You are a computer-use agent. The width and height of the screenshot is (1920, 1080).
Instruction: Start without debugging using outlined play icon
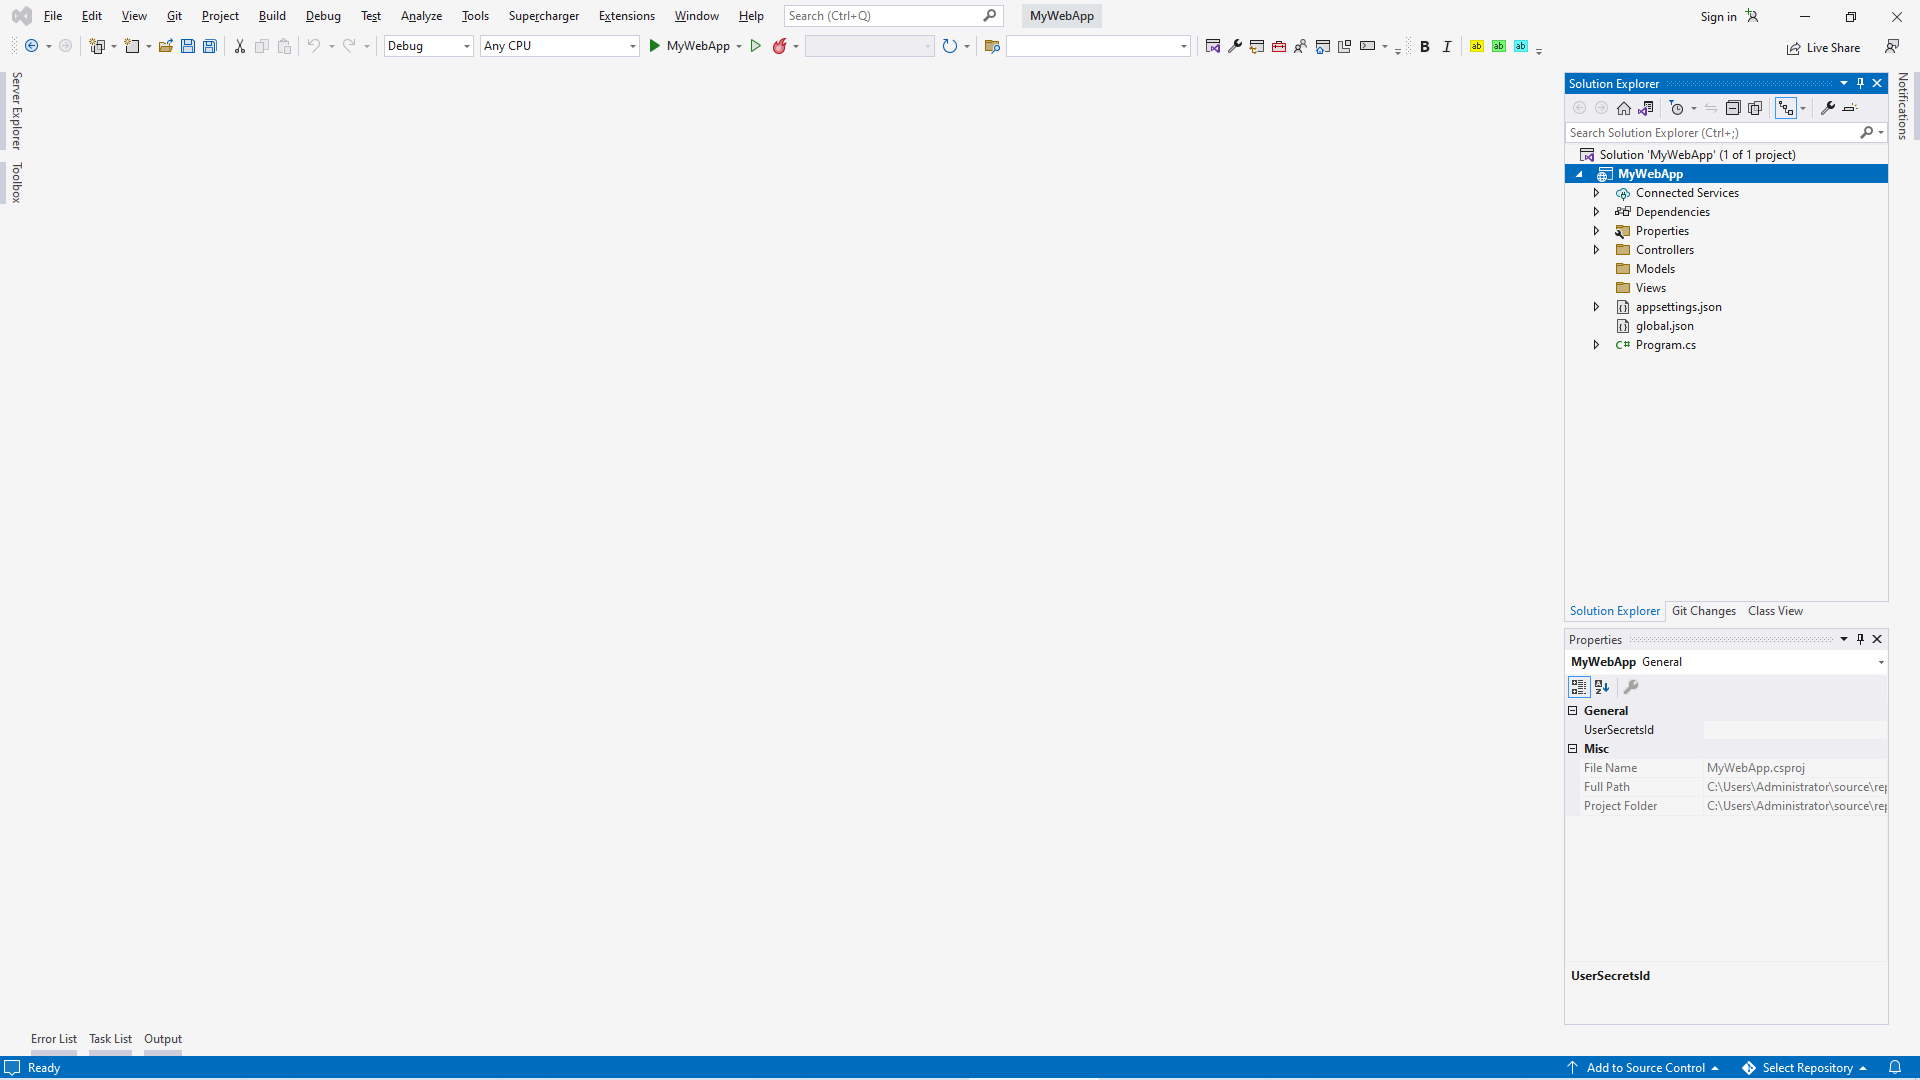756,46
